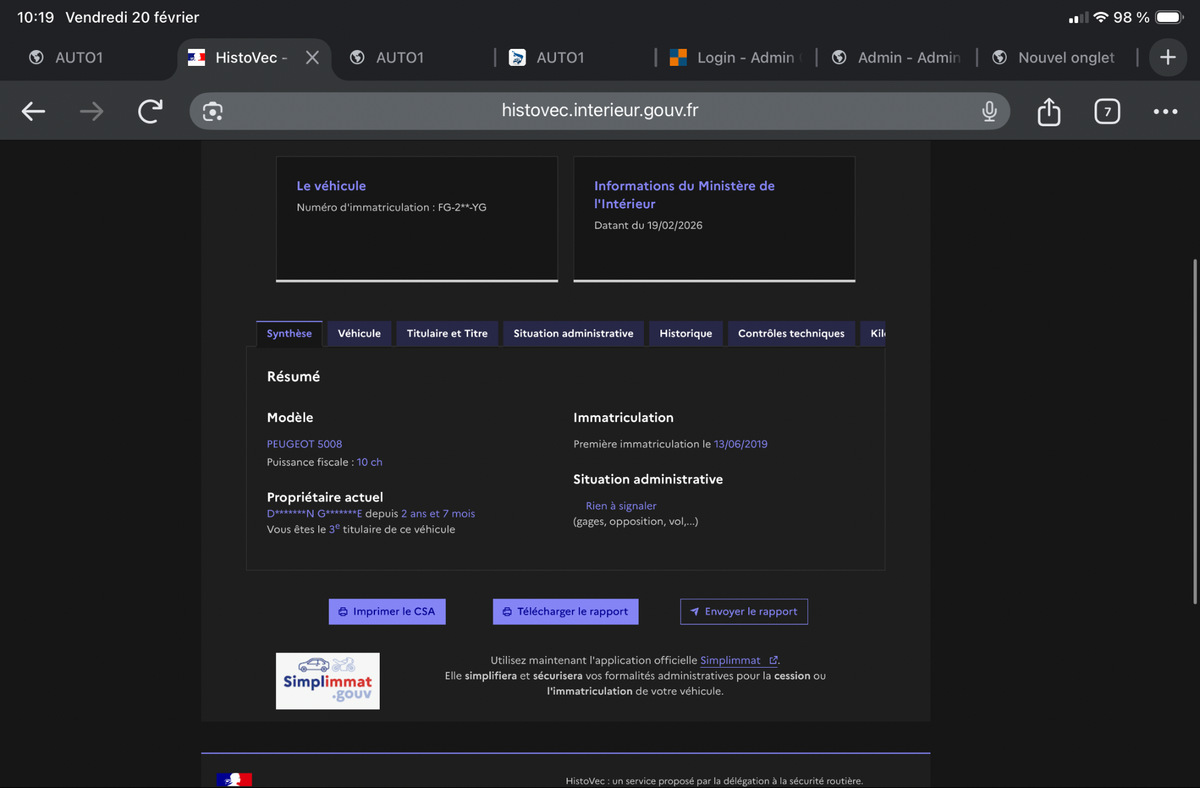Click the Résumé heading
Viewport: 1200px width, 788px height.
click(x=293, y=377)
